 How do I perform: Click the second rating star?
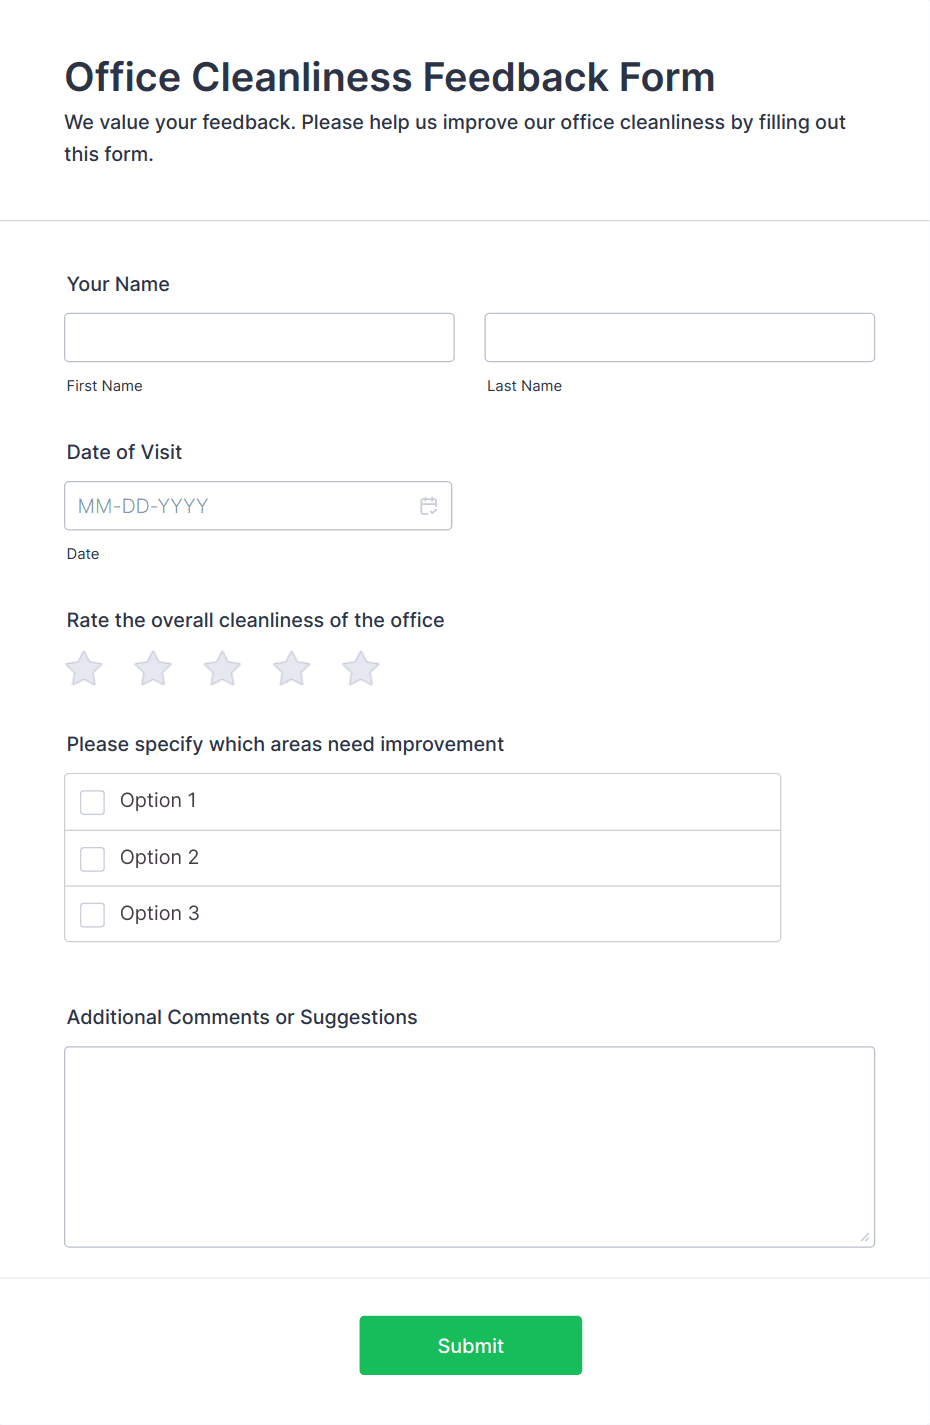152,668
